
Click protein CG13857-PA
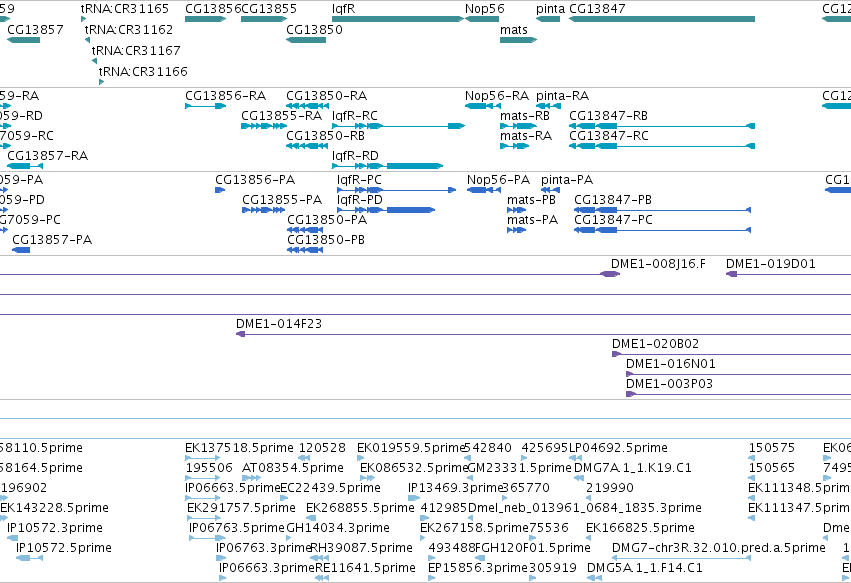click(21, 250)
